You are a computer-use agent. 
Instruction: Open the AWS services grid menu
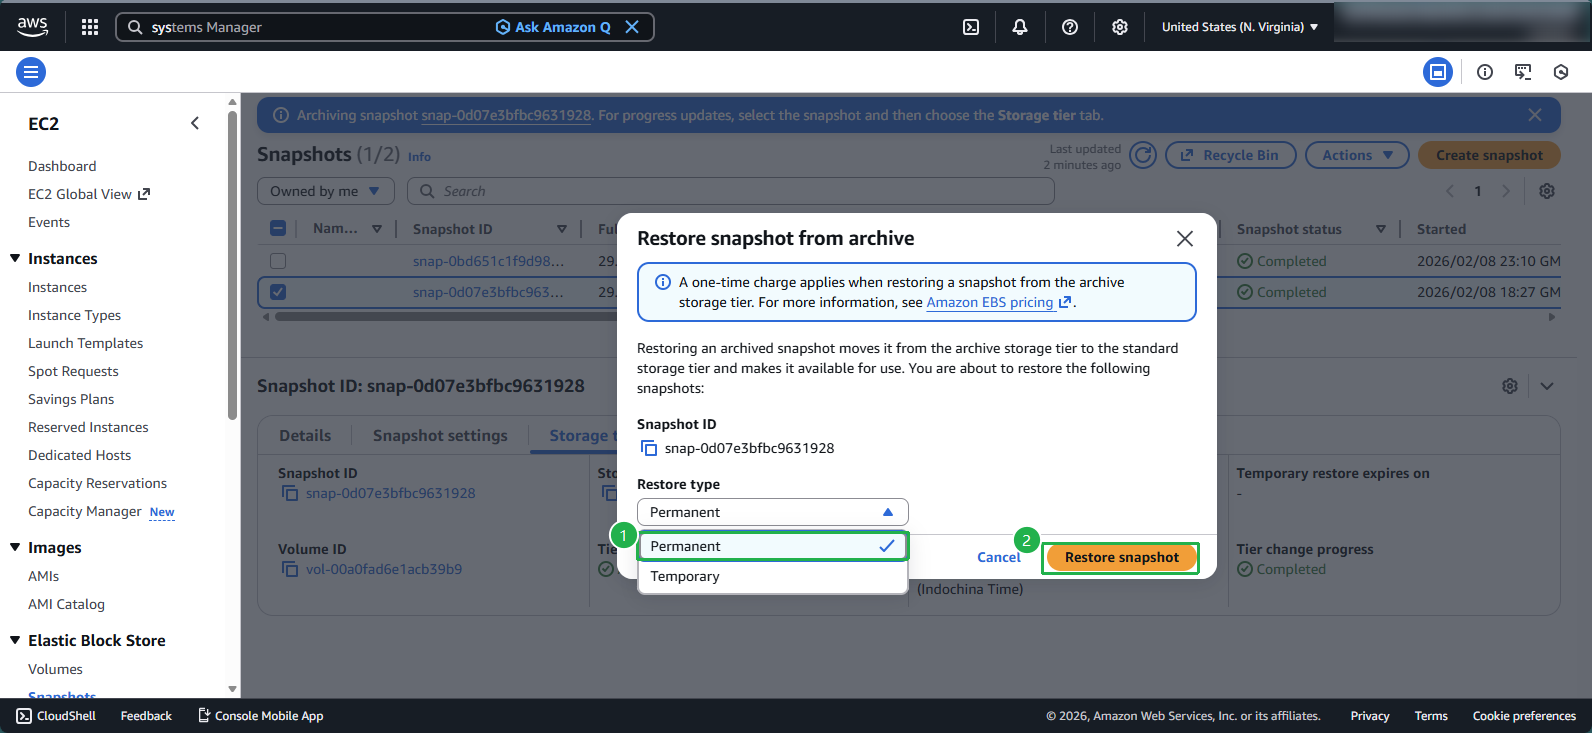(x=90, y=27)
